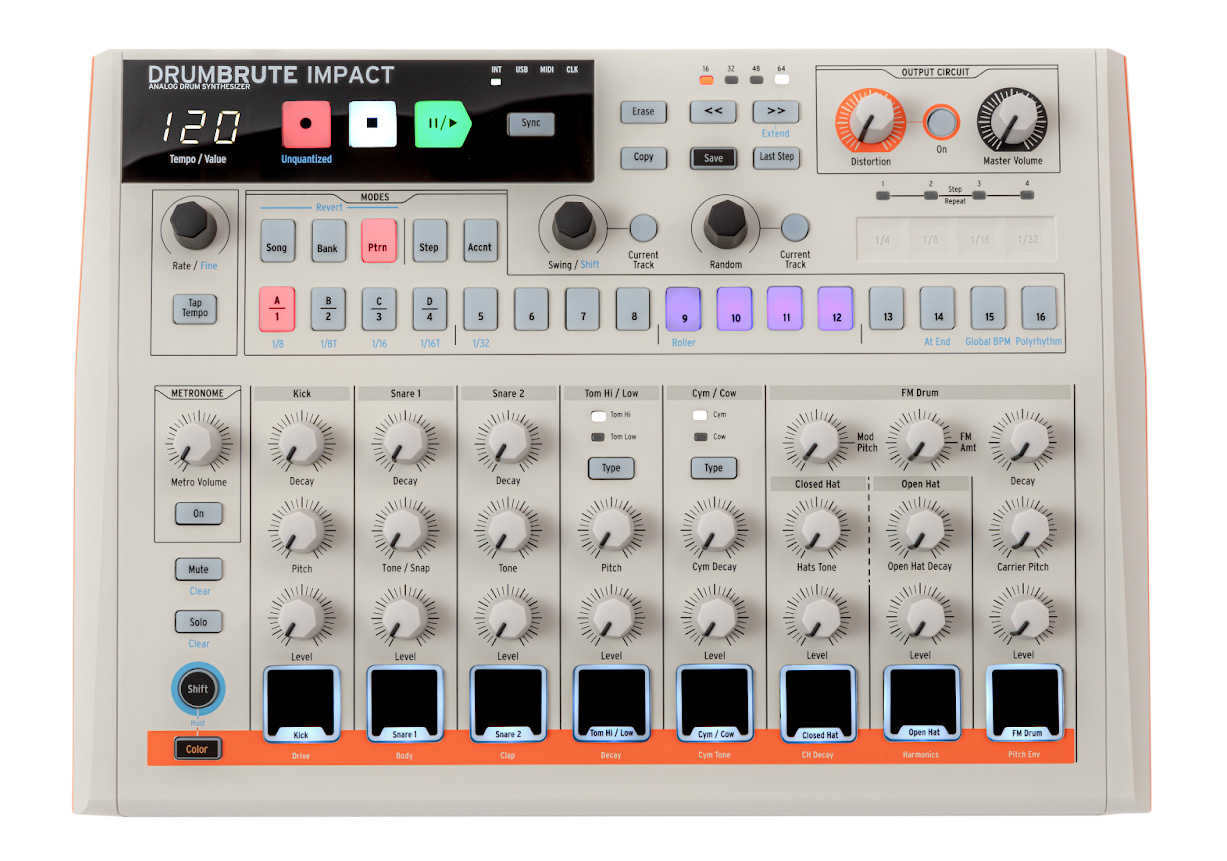1227x861 pixels.
Task: Click the Save button
Action: point(713,157)
